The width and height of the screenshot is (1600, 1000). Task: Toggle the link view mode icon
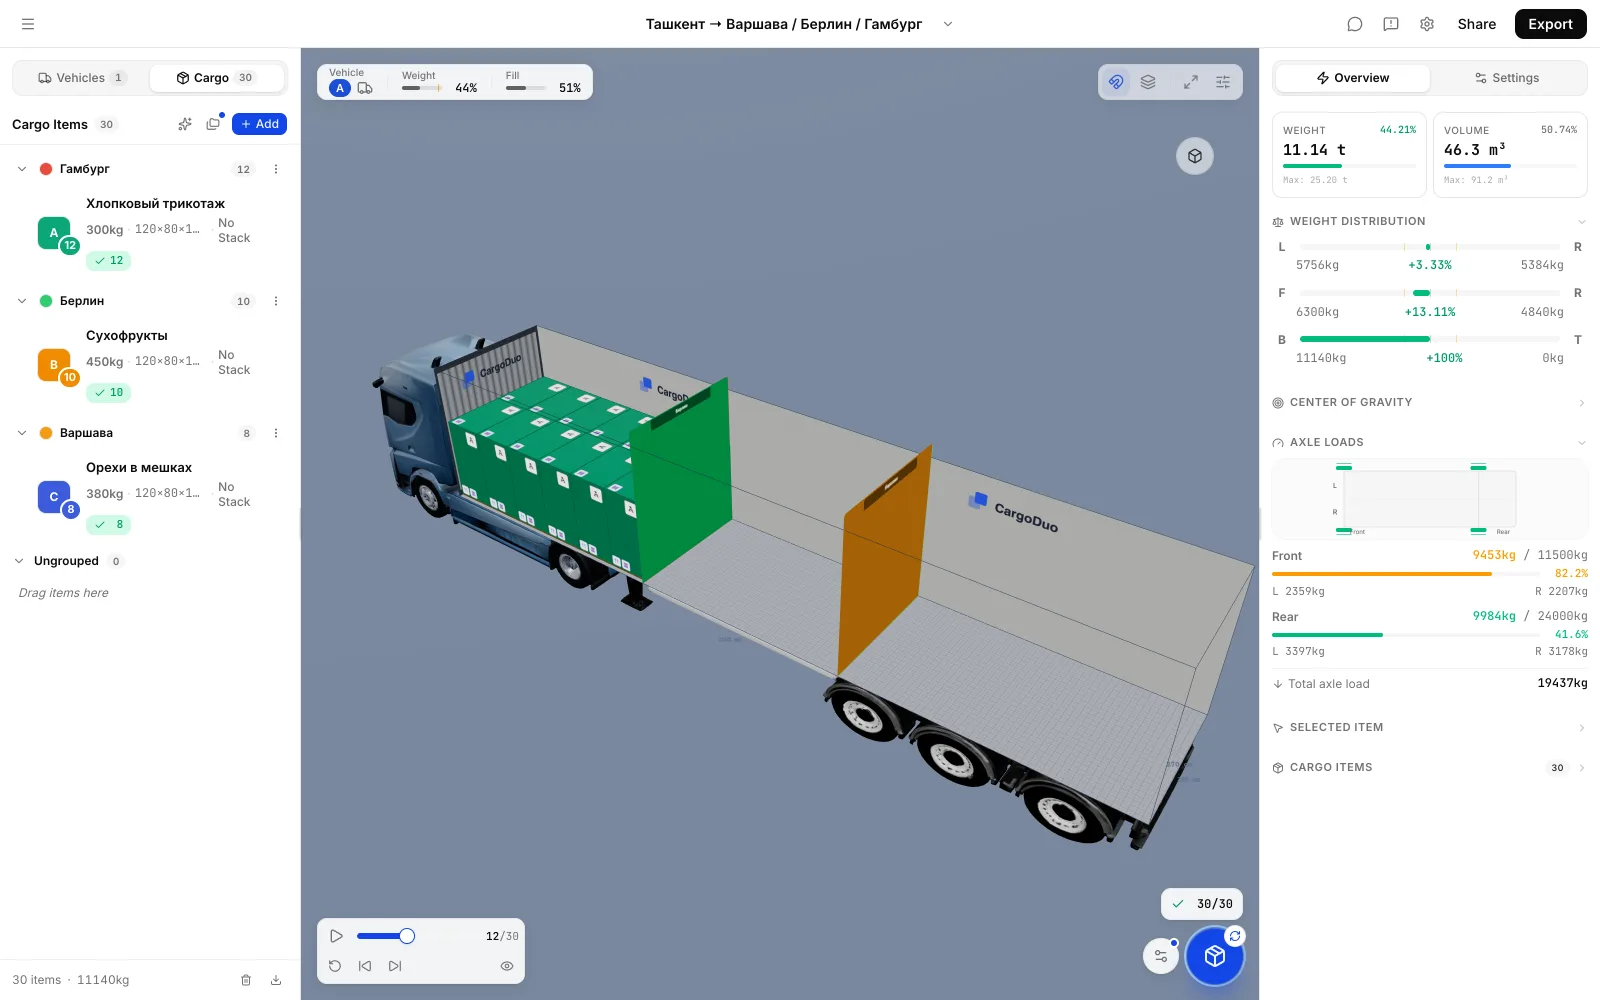pyautogui.click(x=1116, y=82)
